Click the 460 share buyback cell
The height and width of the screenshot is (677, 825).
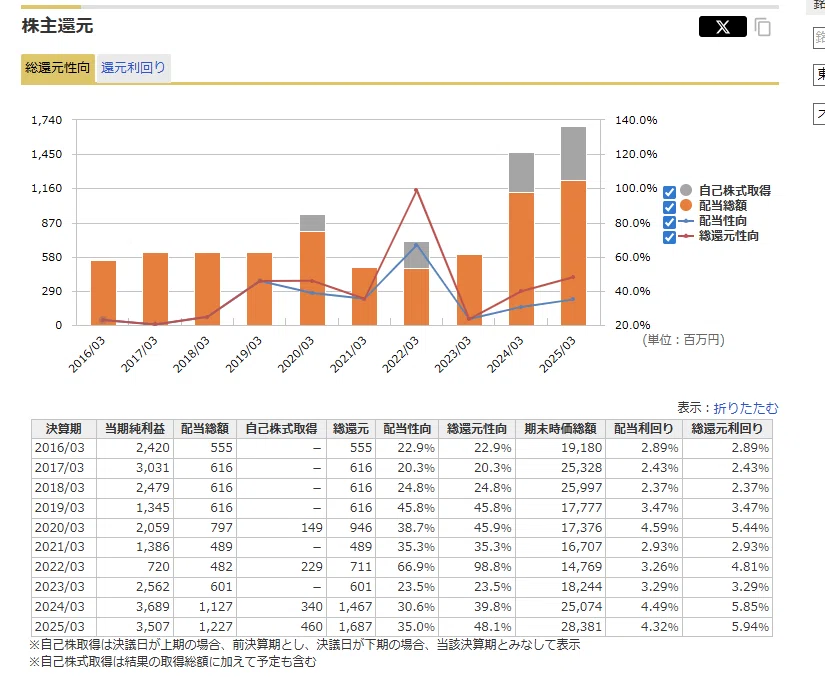coord(281,627)
